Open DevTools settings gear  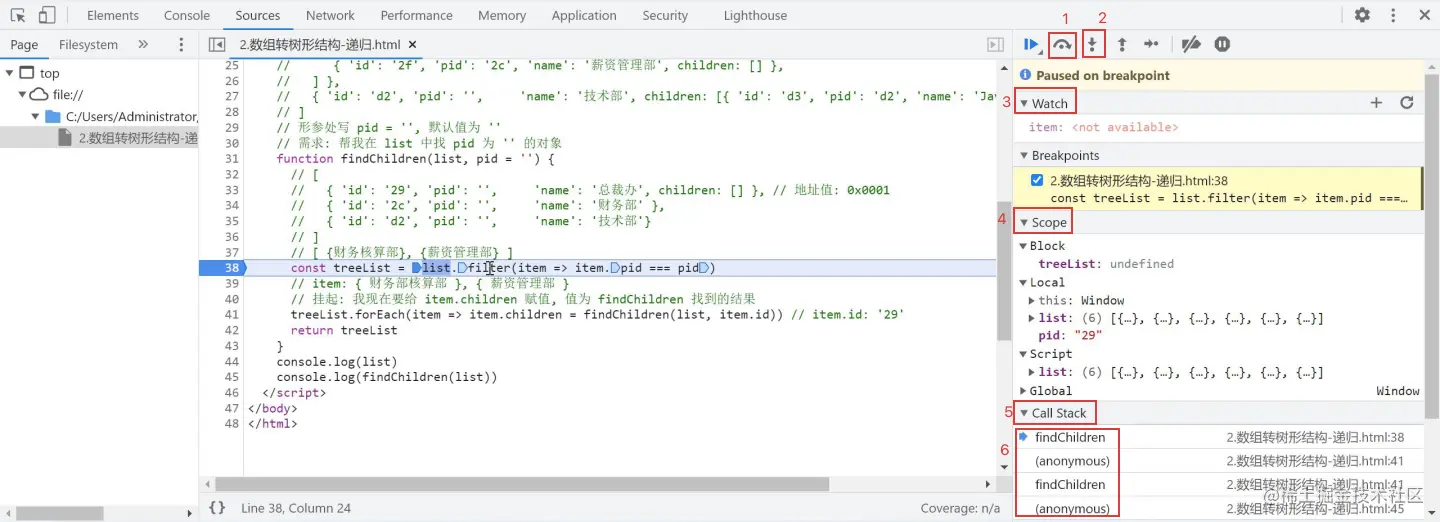tap(1362, 15)
